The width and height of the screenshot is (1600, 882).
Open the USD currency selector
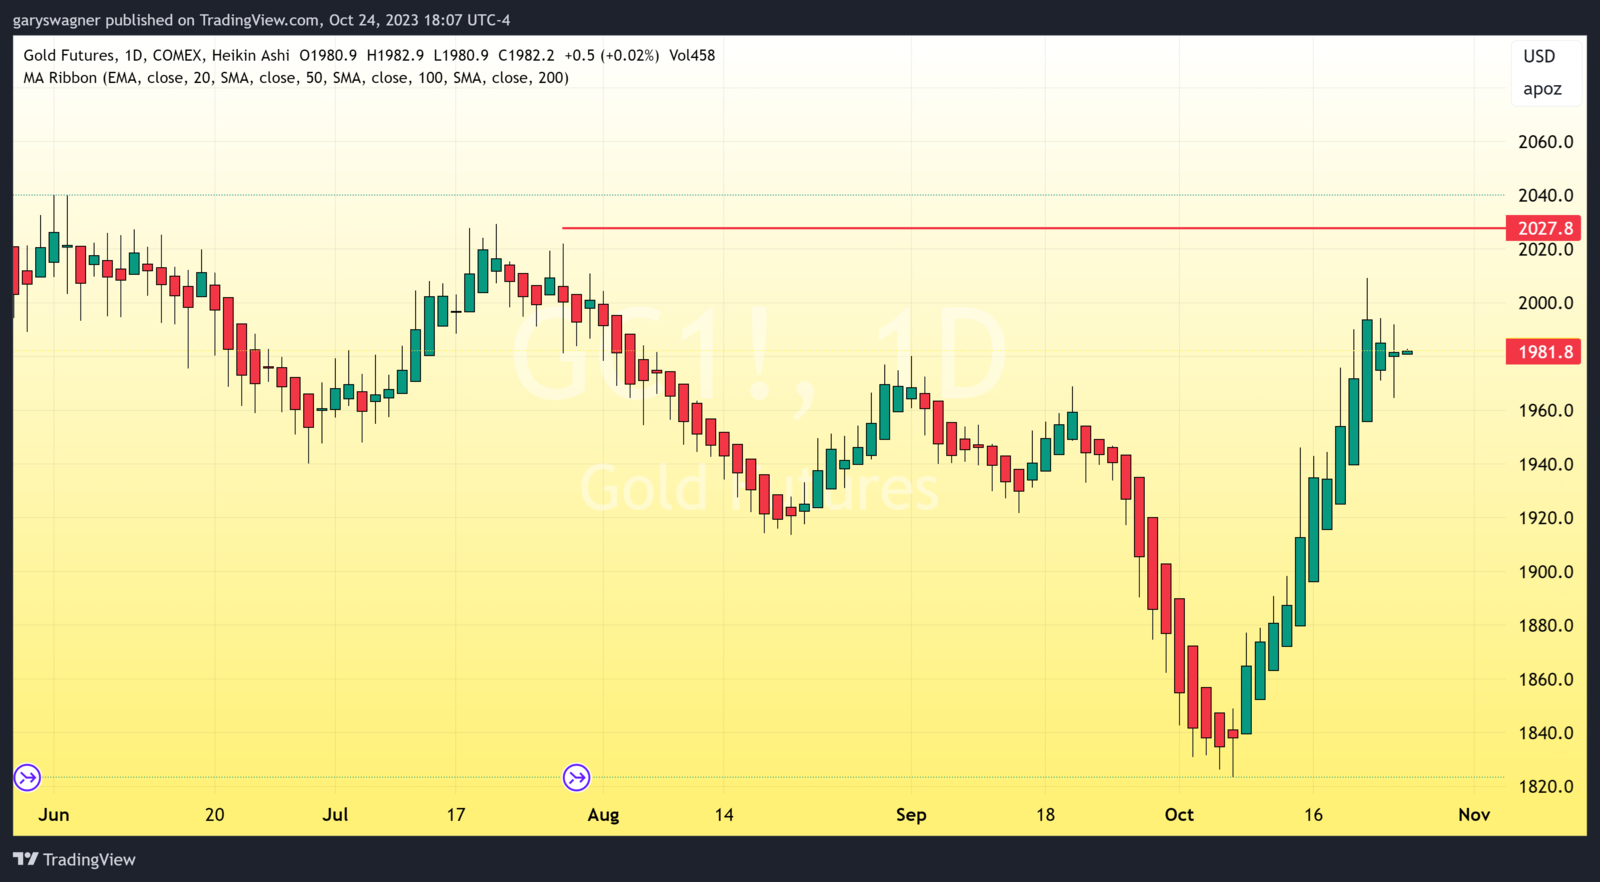pos(1539,57)
